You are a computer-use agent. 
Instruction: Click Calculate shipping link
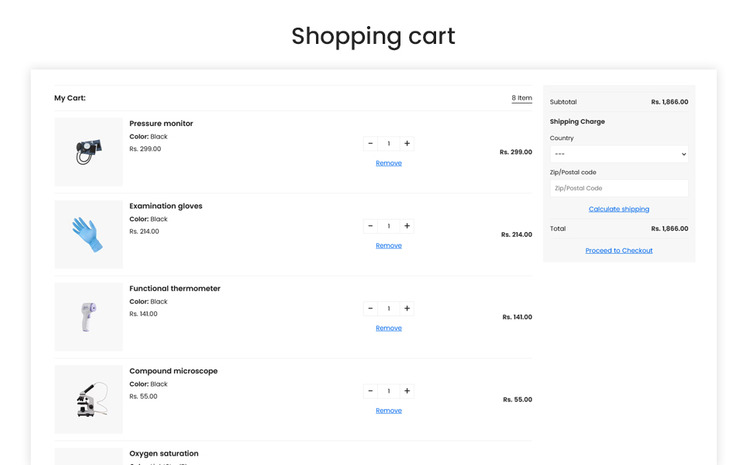619,209
